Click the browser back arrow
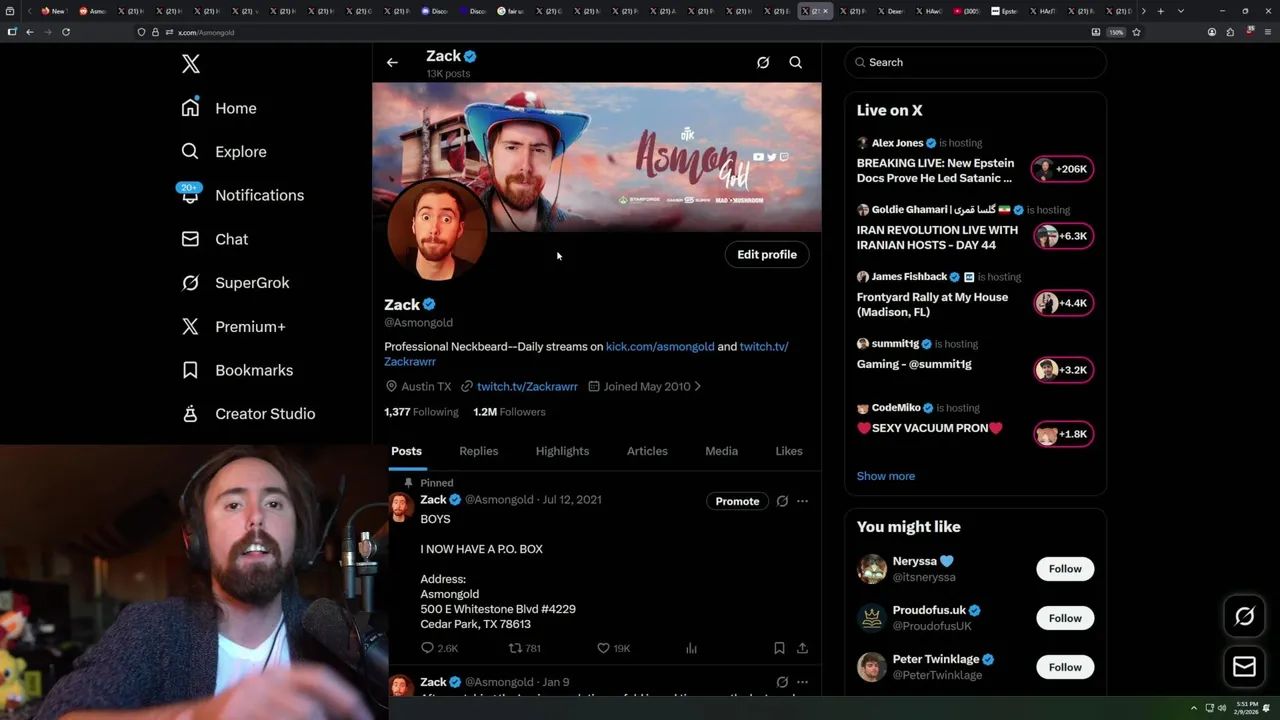 30,32
